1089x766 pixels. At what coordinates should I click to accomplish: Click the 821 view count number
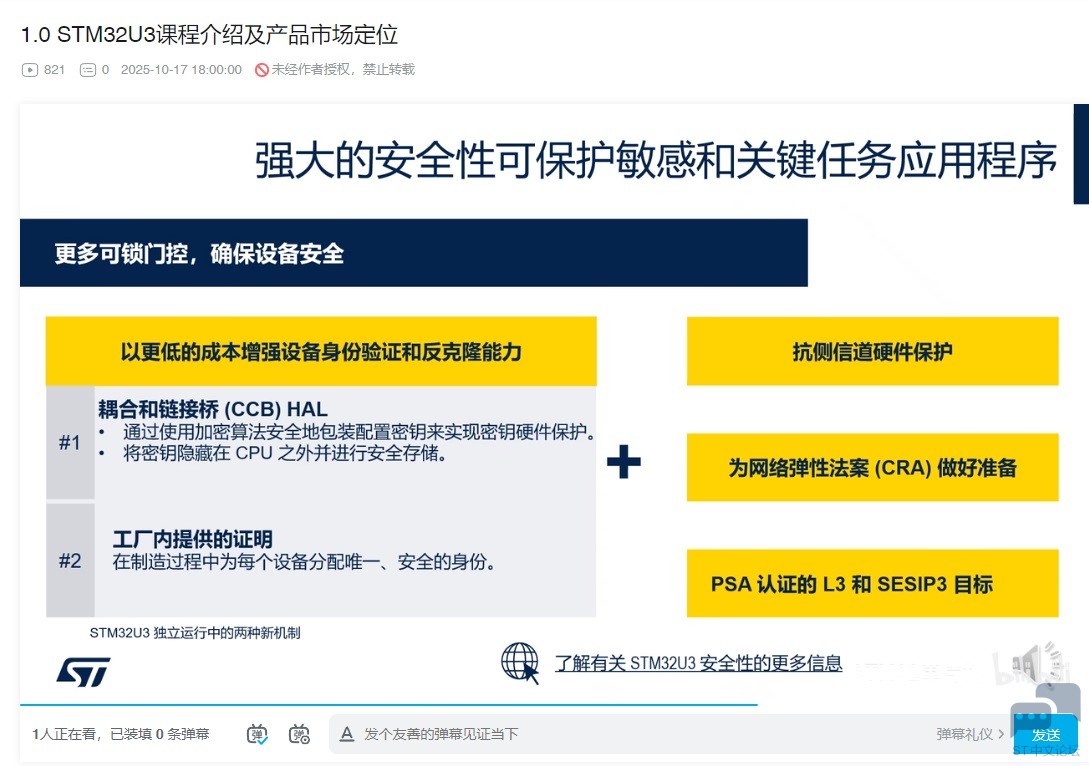54,70
